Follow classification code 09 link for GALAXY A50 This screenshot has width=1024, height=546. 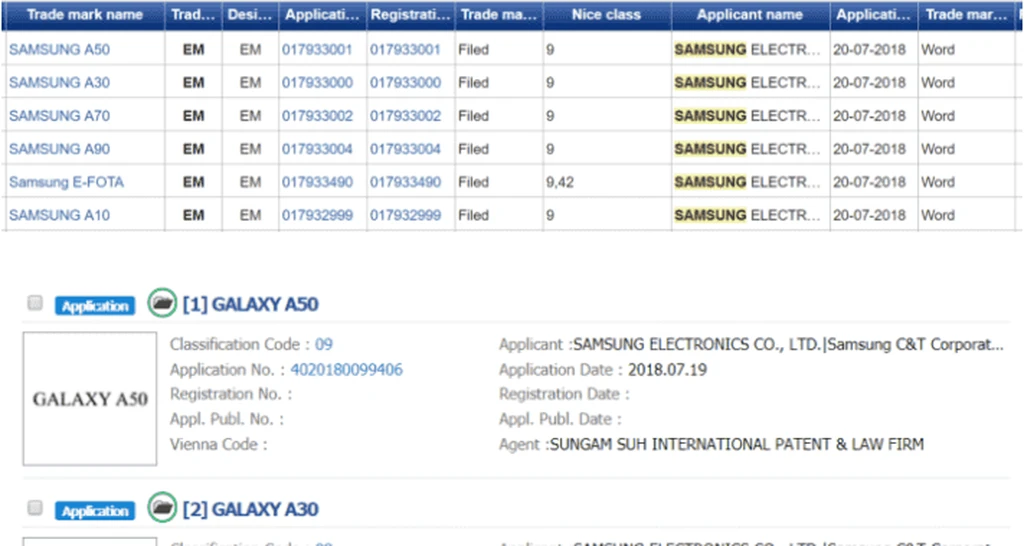coord(324,344)
